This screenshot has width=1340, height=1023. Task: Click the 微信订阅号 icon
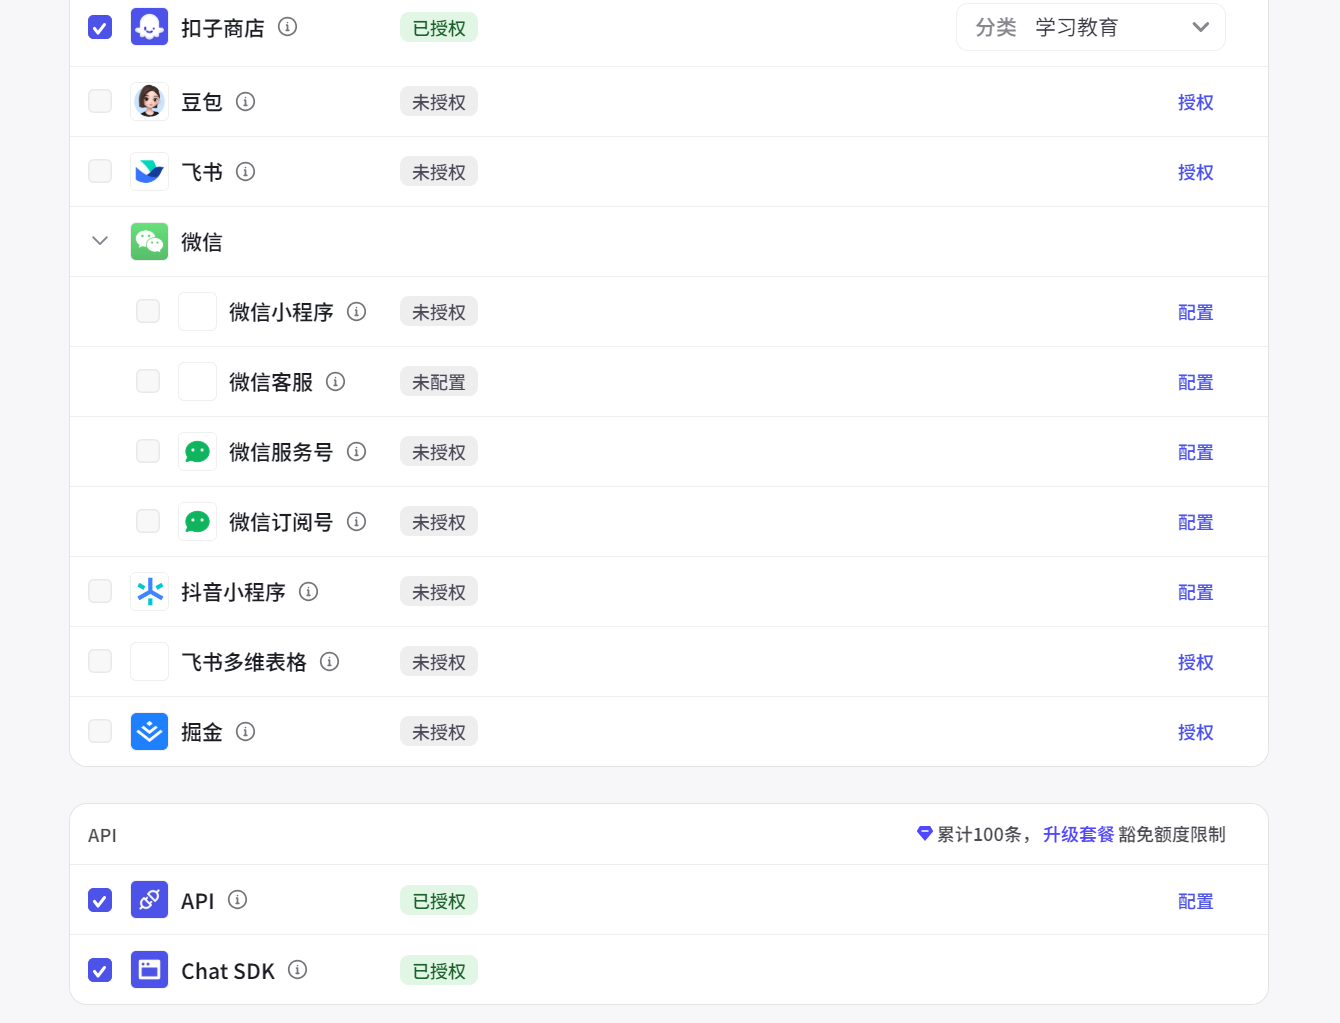197,521
